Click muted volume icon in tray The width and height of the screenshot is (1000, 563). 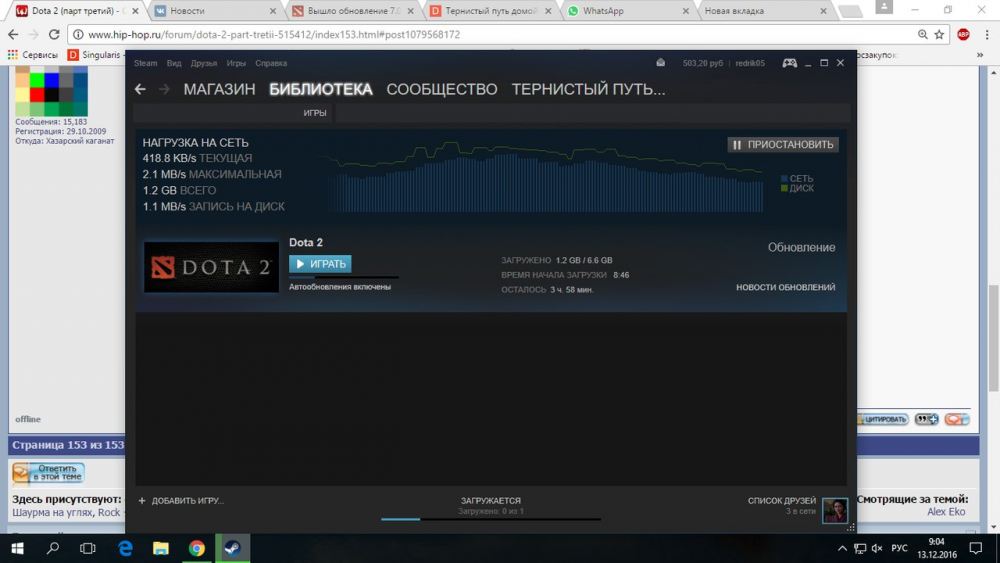tap(878, 548)
